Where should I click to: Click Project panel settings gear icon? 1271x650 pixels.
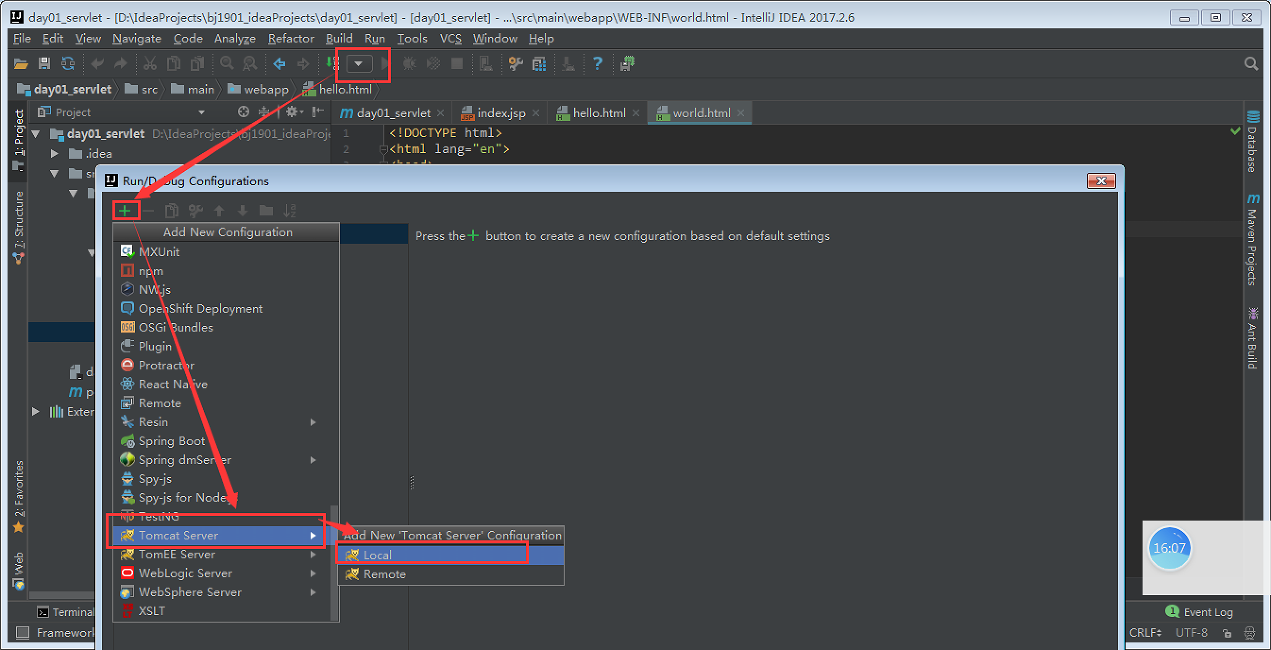293,112
